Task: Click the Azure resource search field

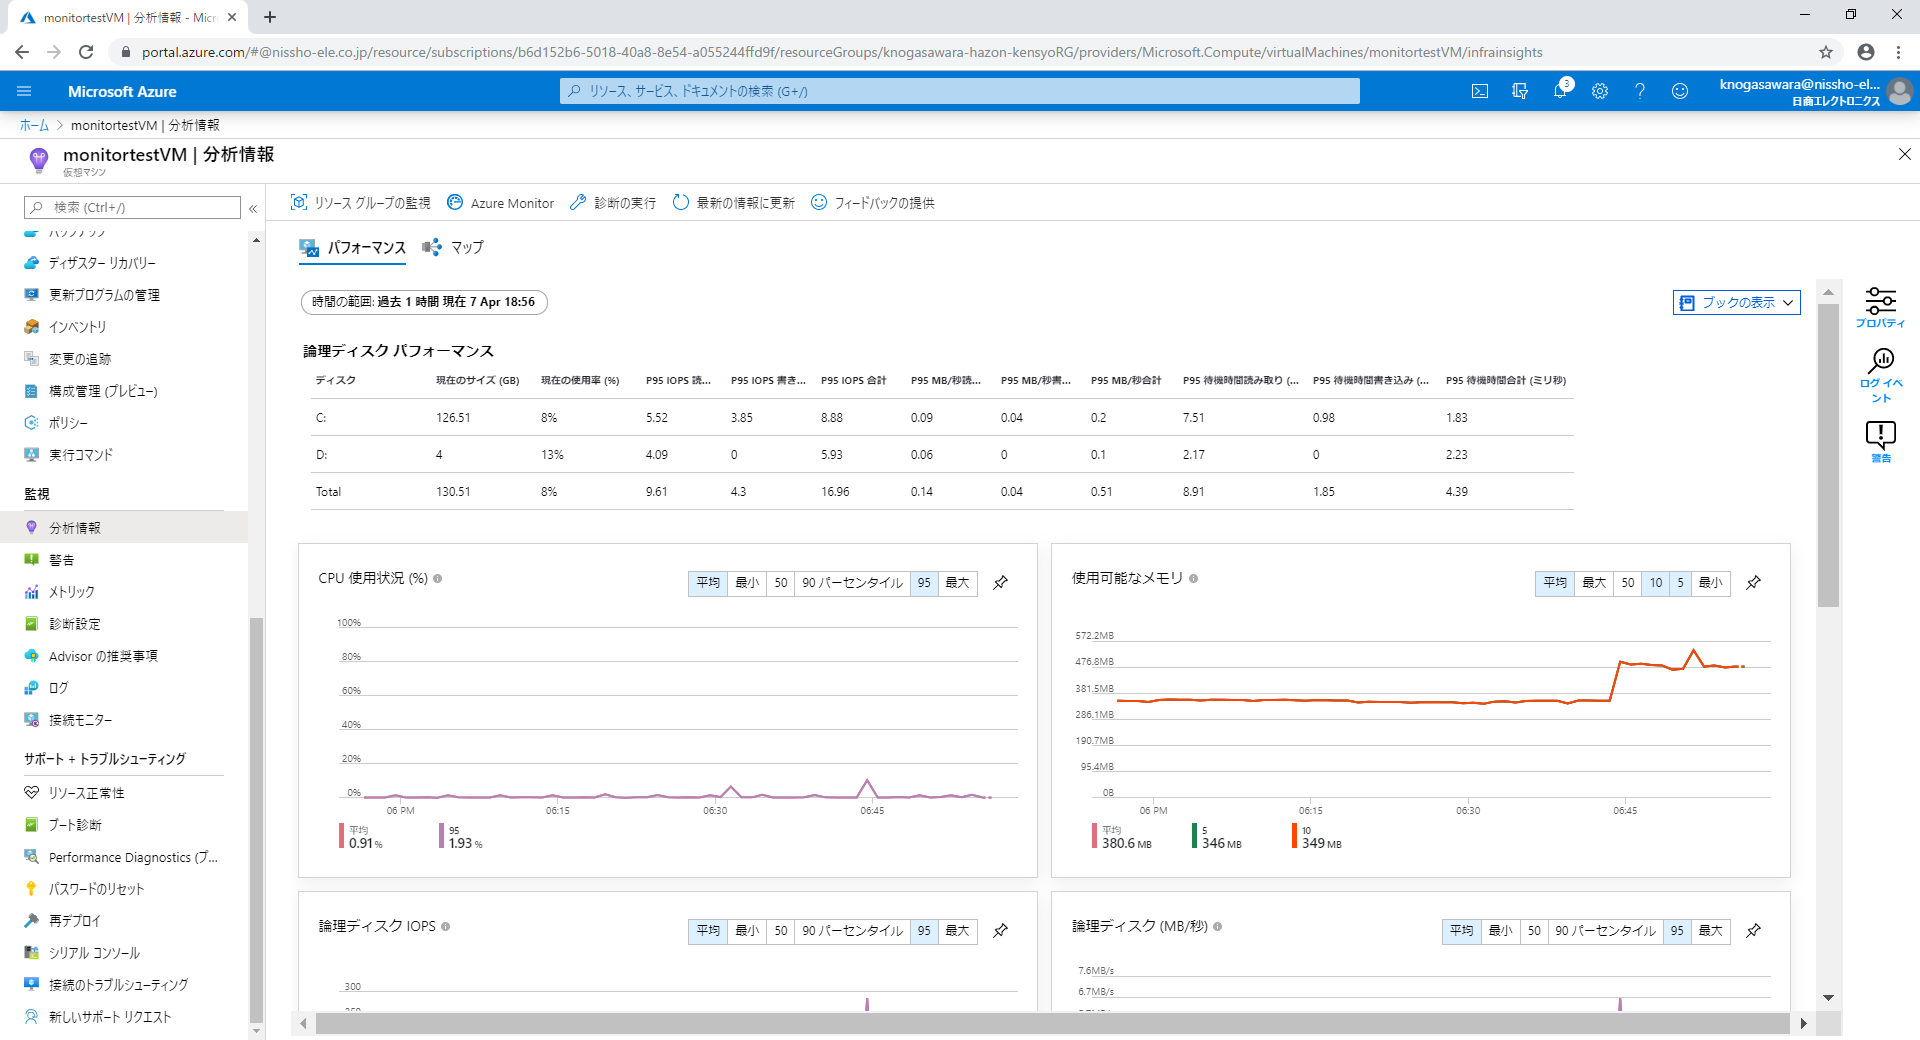Action: 960,91
